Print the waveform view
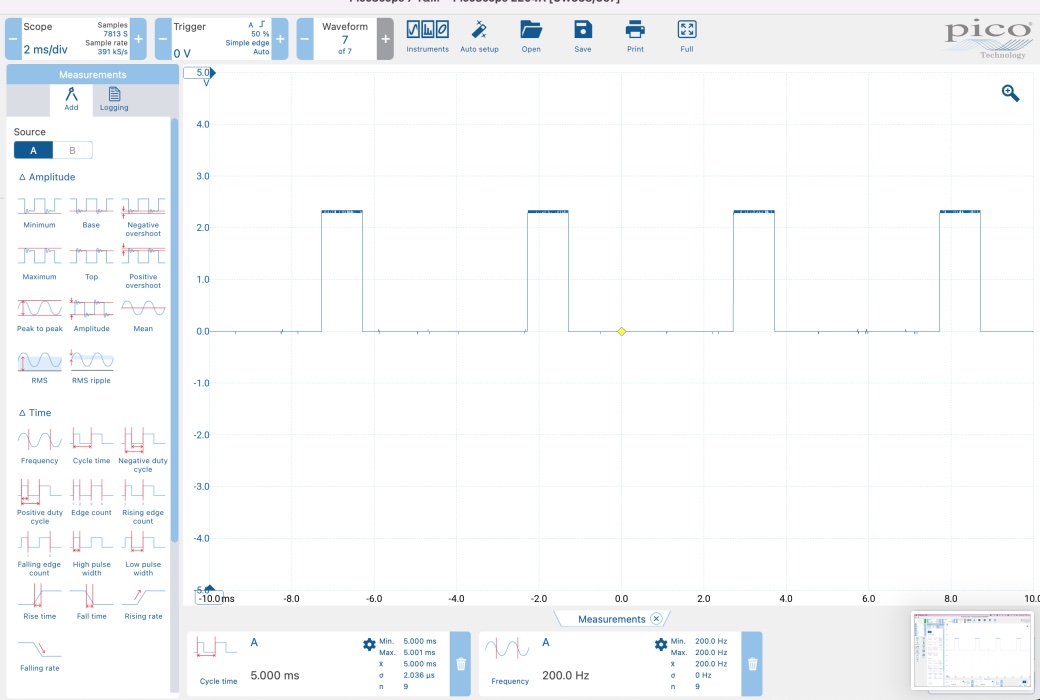This screenshot has height=700, width=1040. click(x=635, y=36)
